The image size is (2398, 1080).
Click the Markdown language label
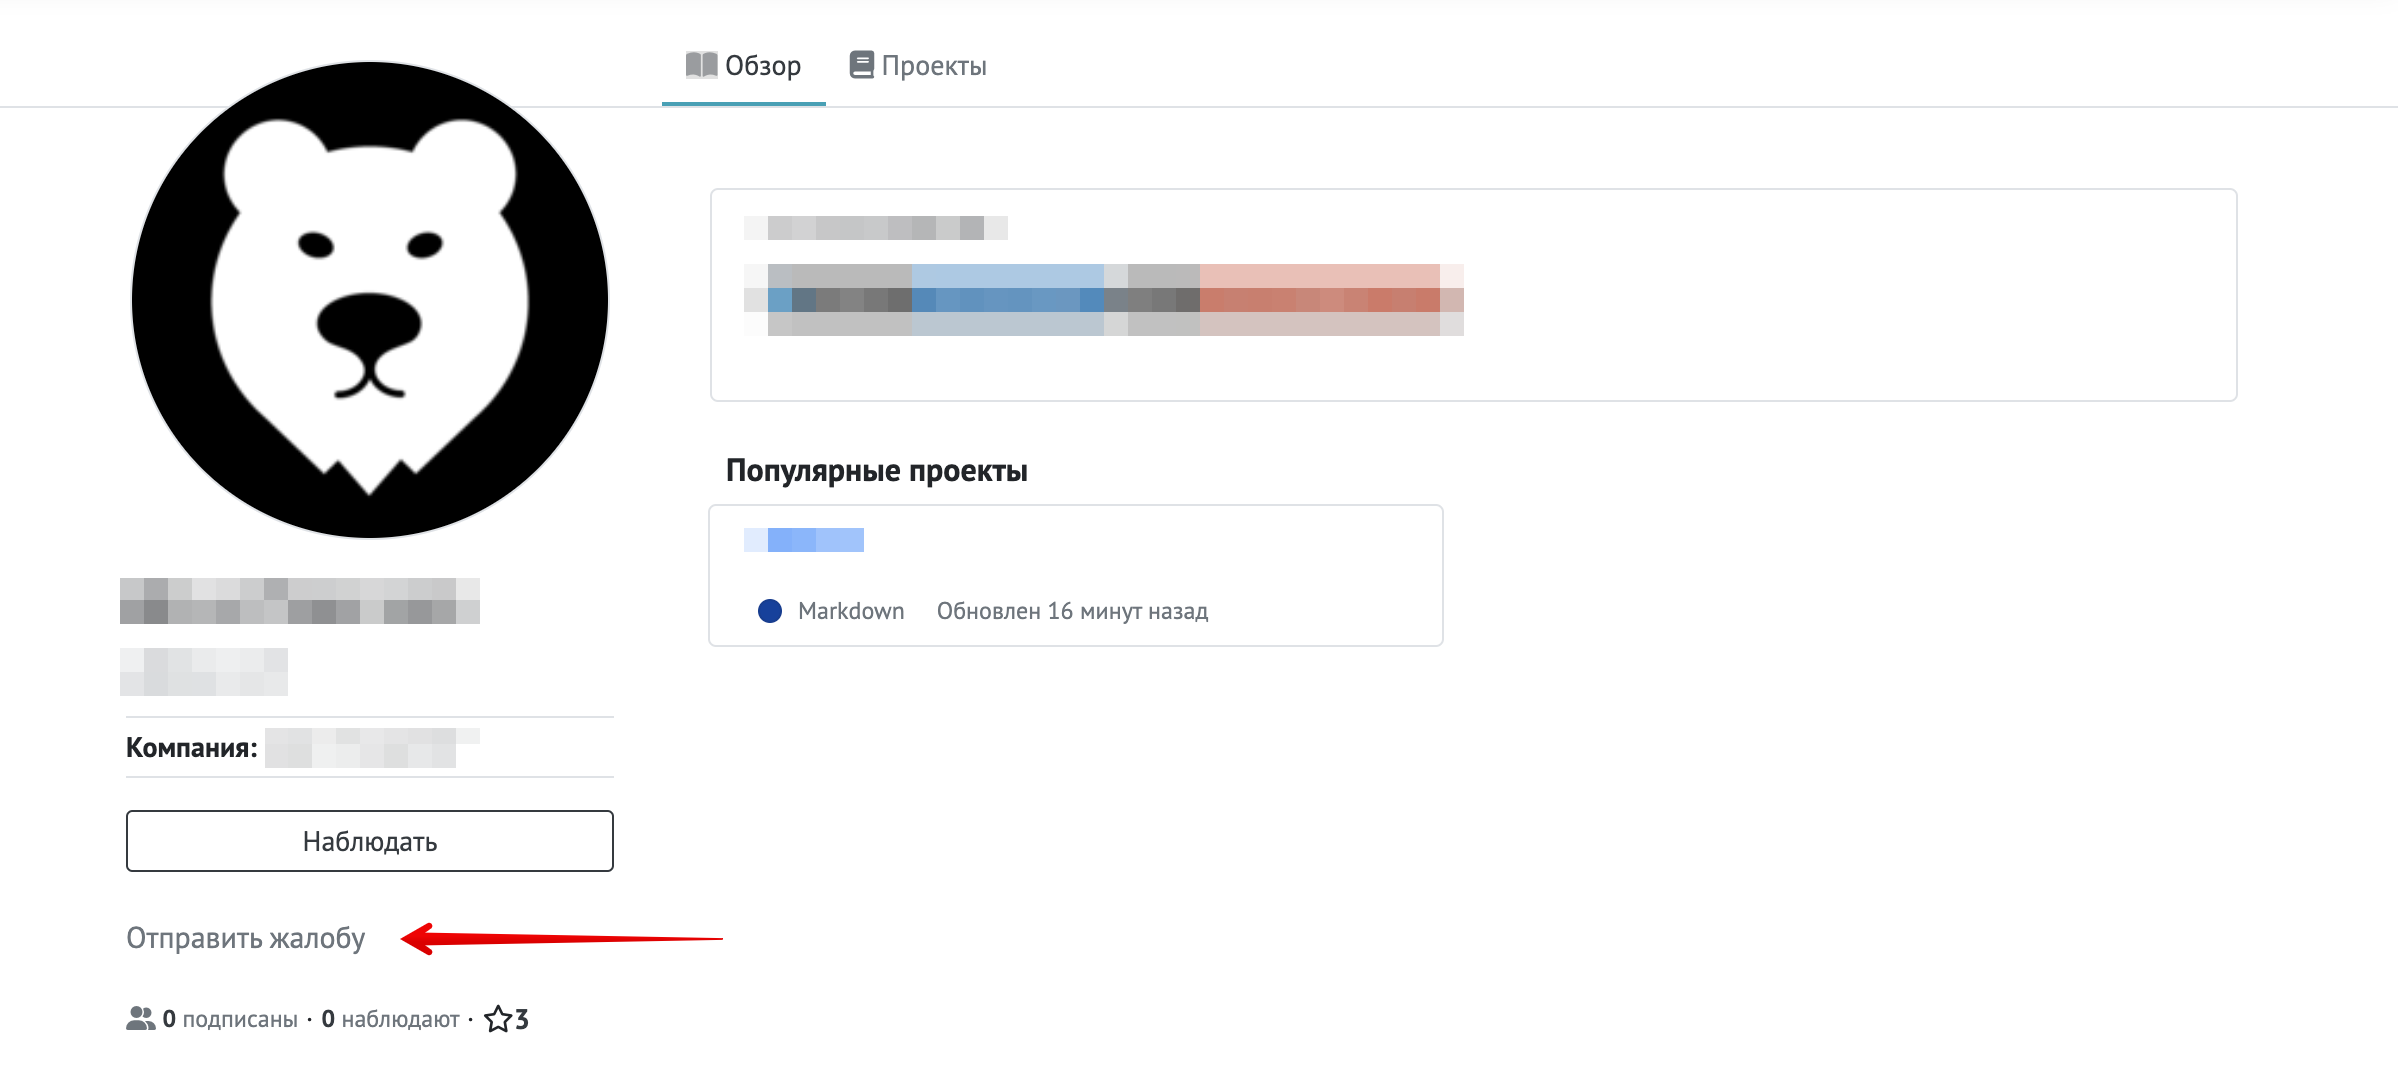pyautogui.click(x=851, y=611)
